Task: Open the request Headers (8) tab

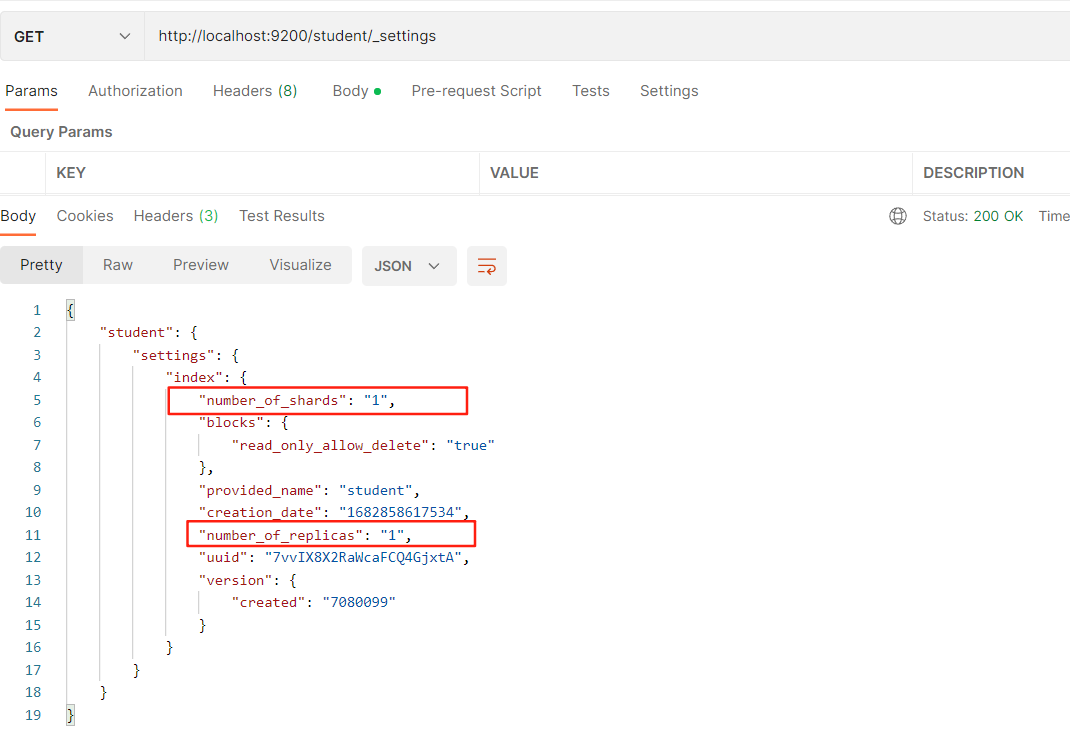Action: pyautogui.click(x=255, y=91)
